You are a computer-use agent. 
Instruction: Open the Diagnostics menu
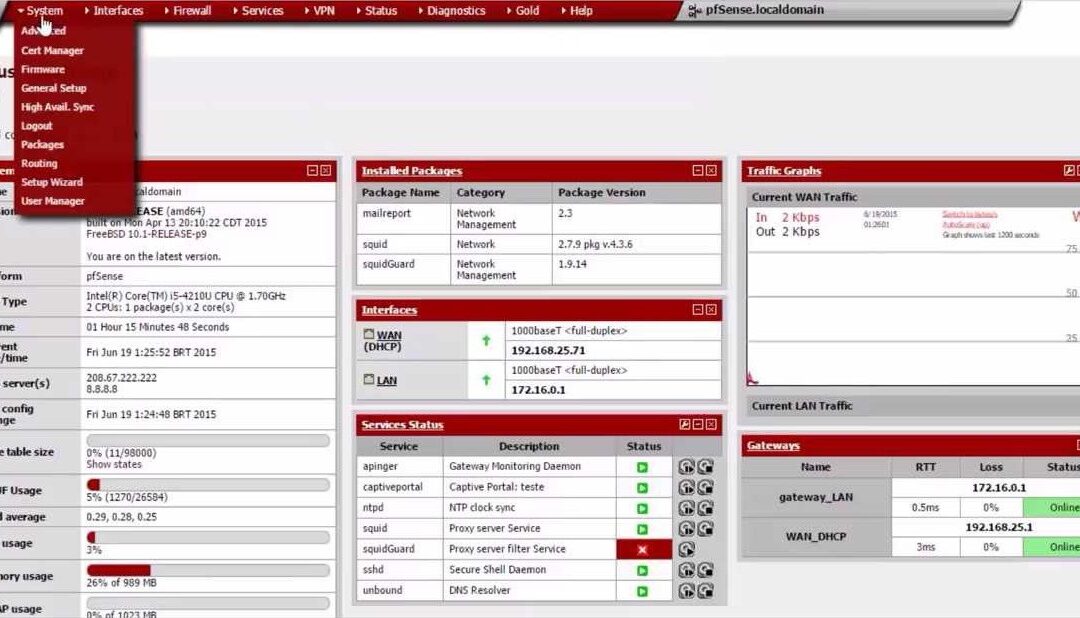pyautogui.click(x=456, y=11)
